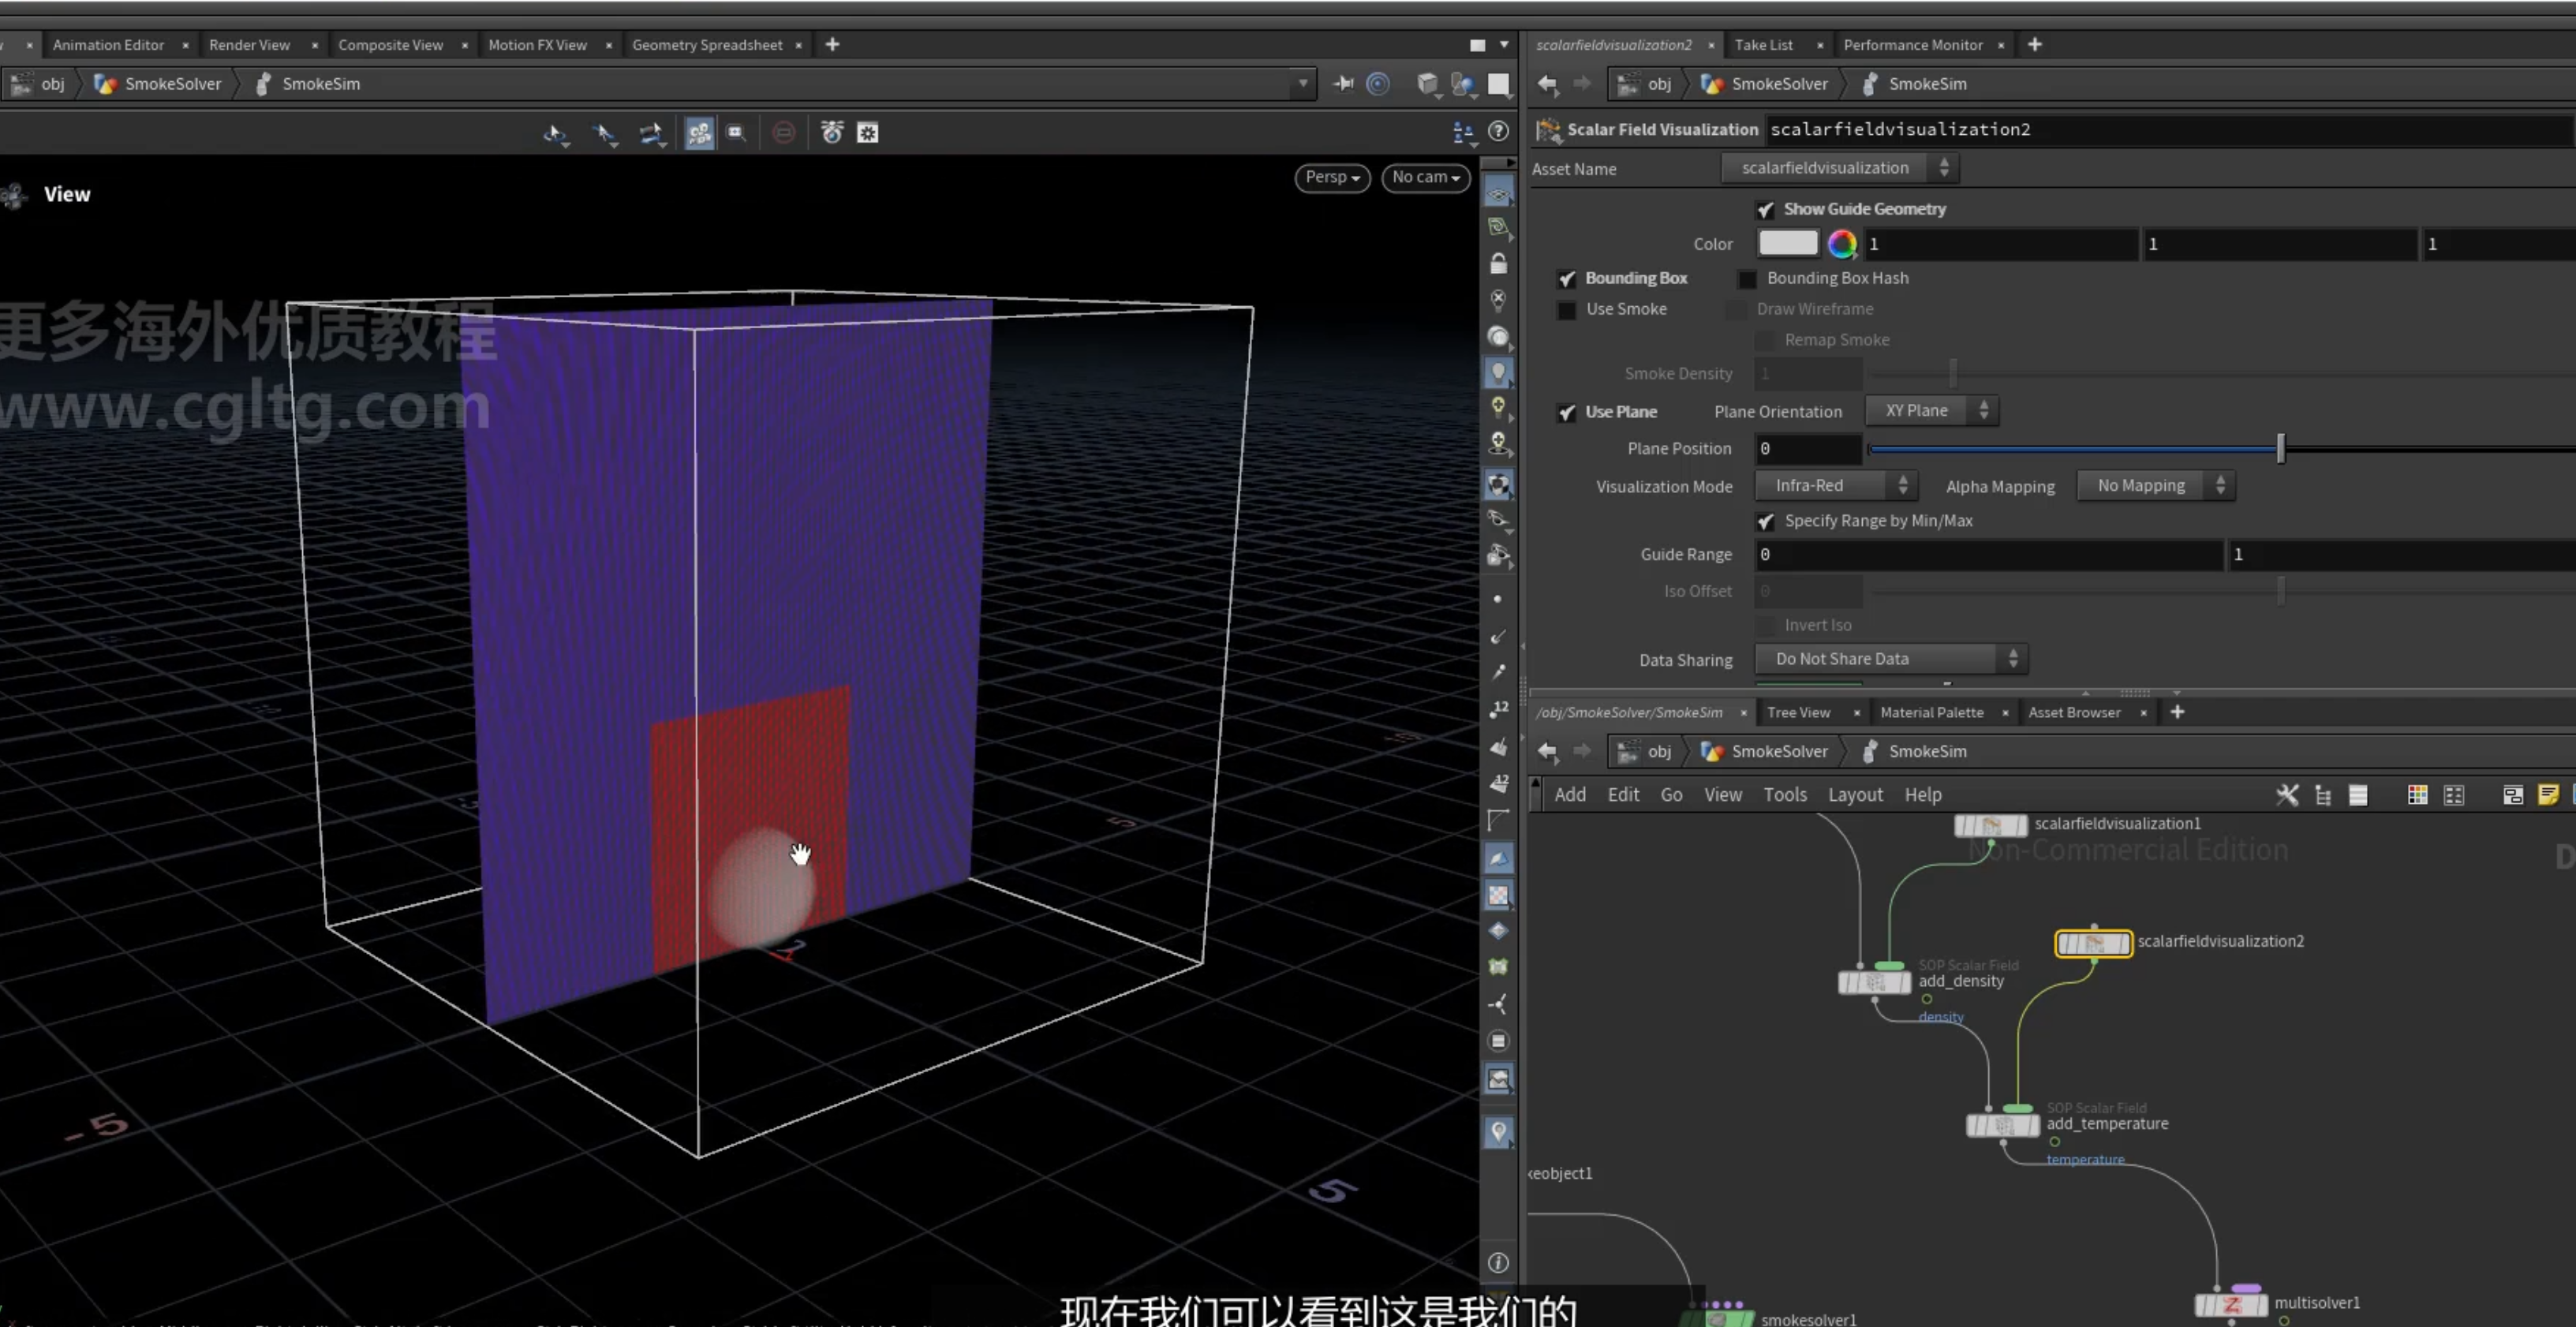The height and width of the screenshot is (1327, 2576).
Task: Open network editor tools wrench icon
Action: [x=2287, y=795]
